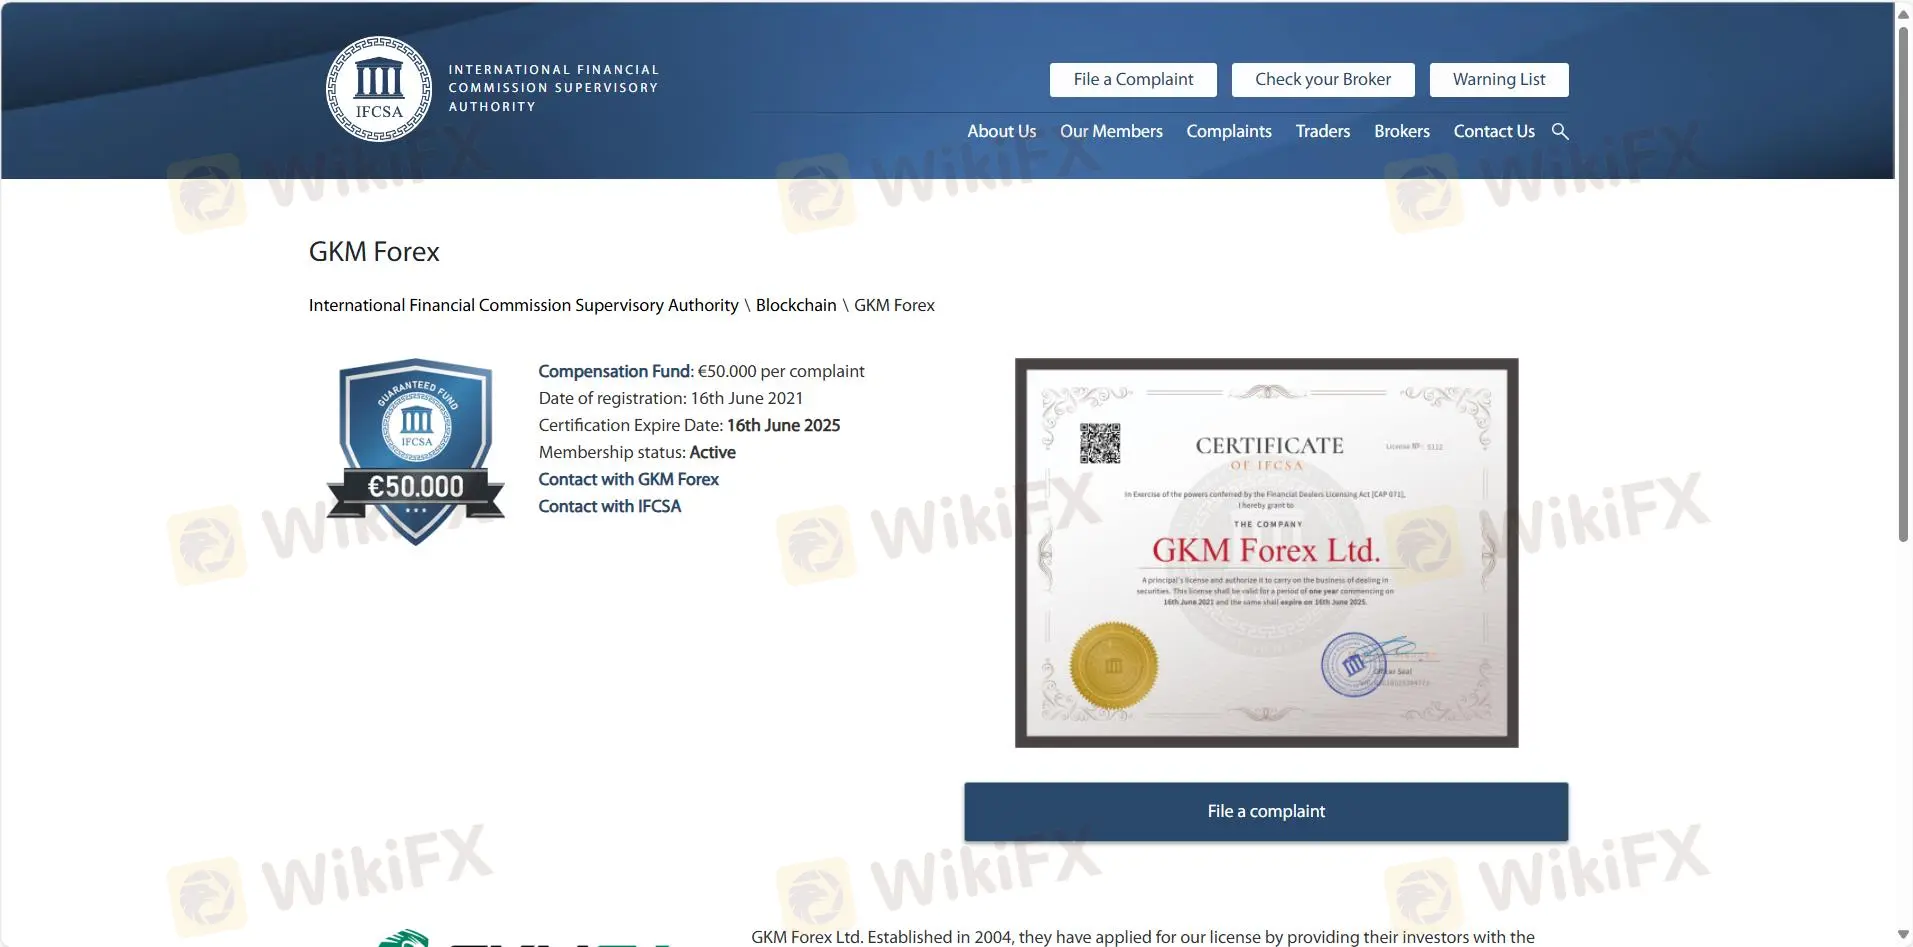Click the golden seal on the certificate
This screenshot has width=1913, height=947.
click(1113, 664)
